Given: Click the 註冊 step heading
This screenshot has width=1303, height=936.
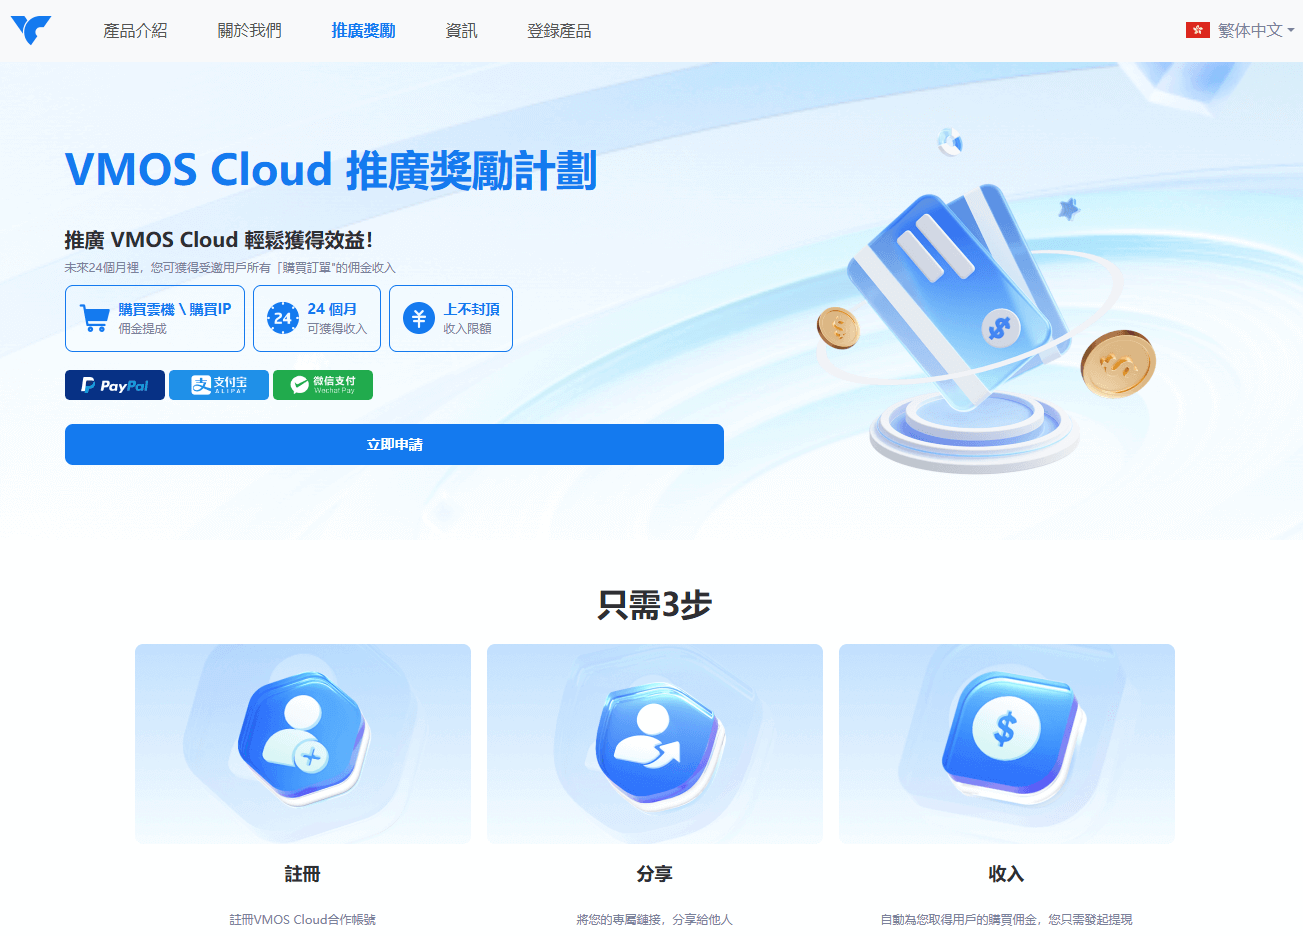Looking at the screenshot, I should [303, 874].
